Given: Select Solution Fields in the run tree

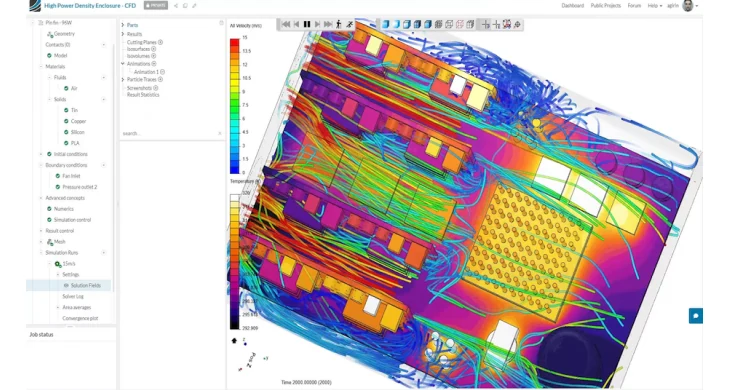Looking at the screenshot, I should point(85,285).
